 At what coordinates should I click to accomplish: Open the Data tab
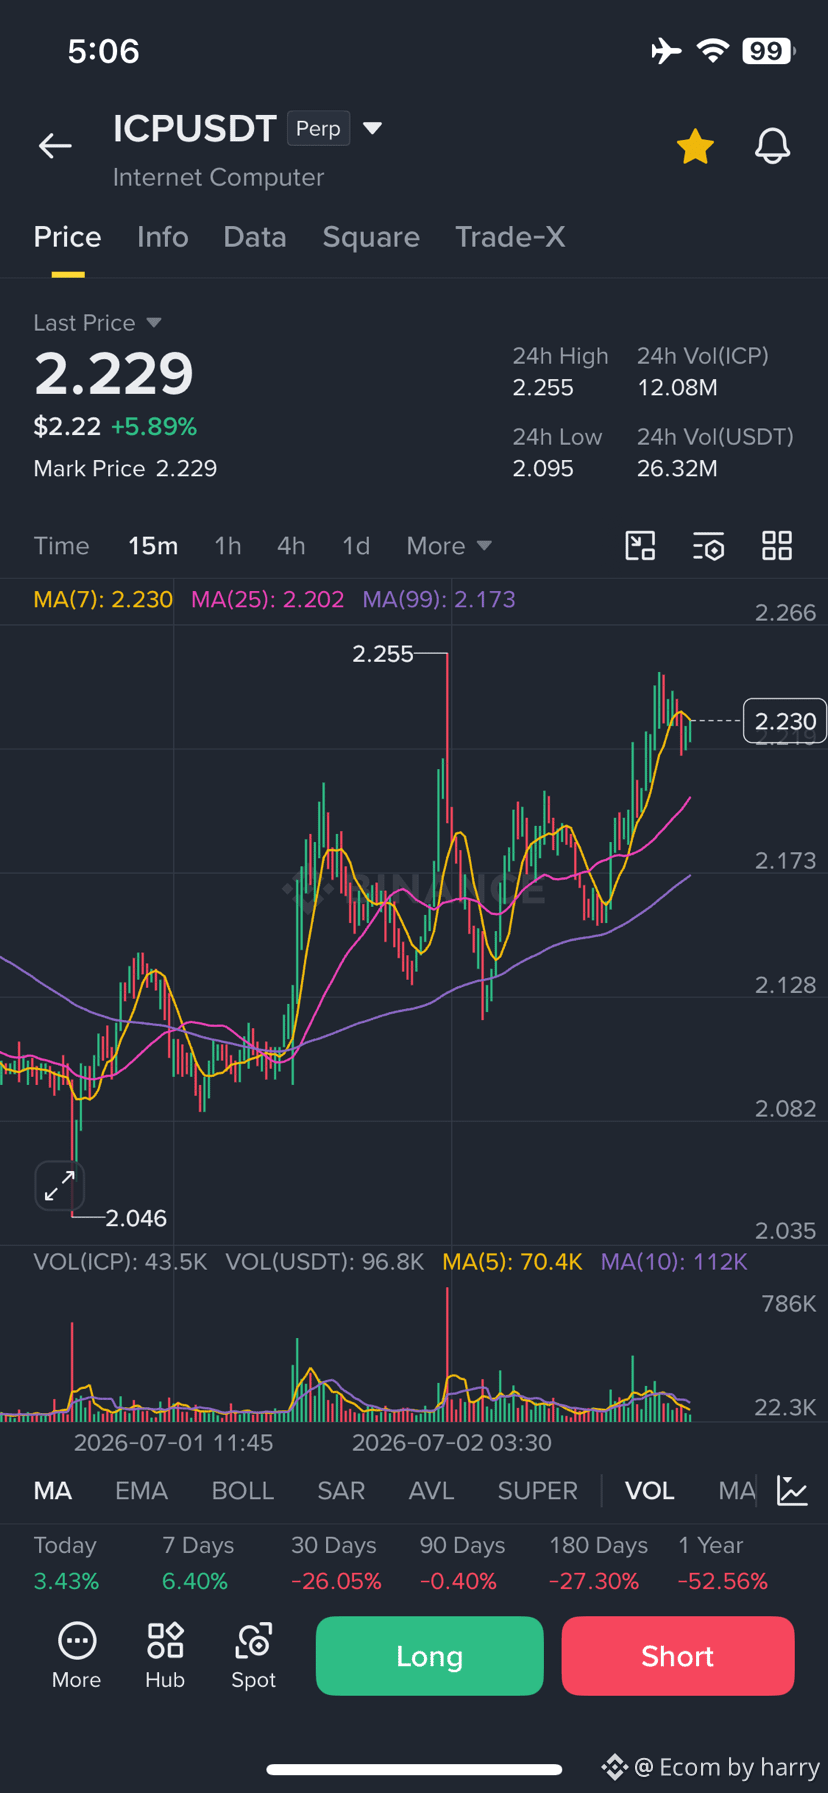pos(255,237)
